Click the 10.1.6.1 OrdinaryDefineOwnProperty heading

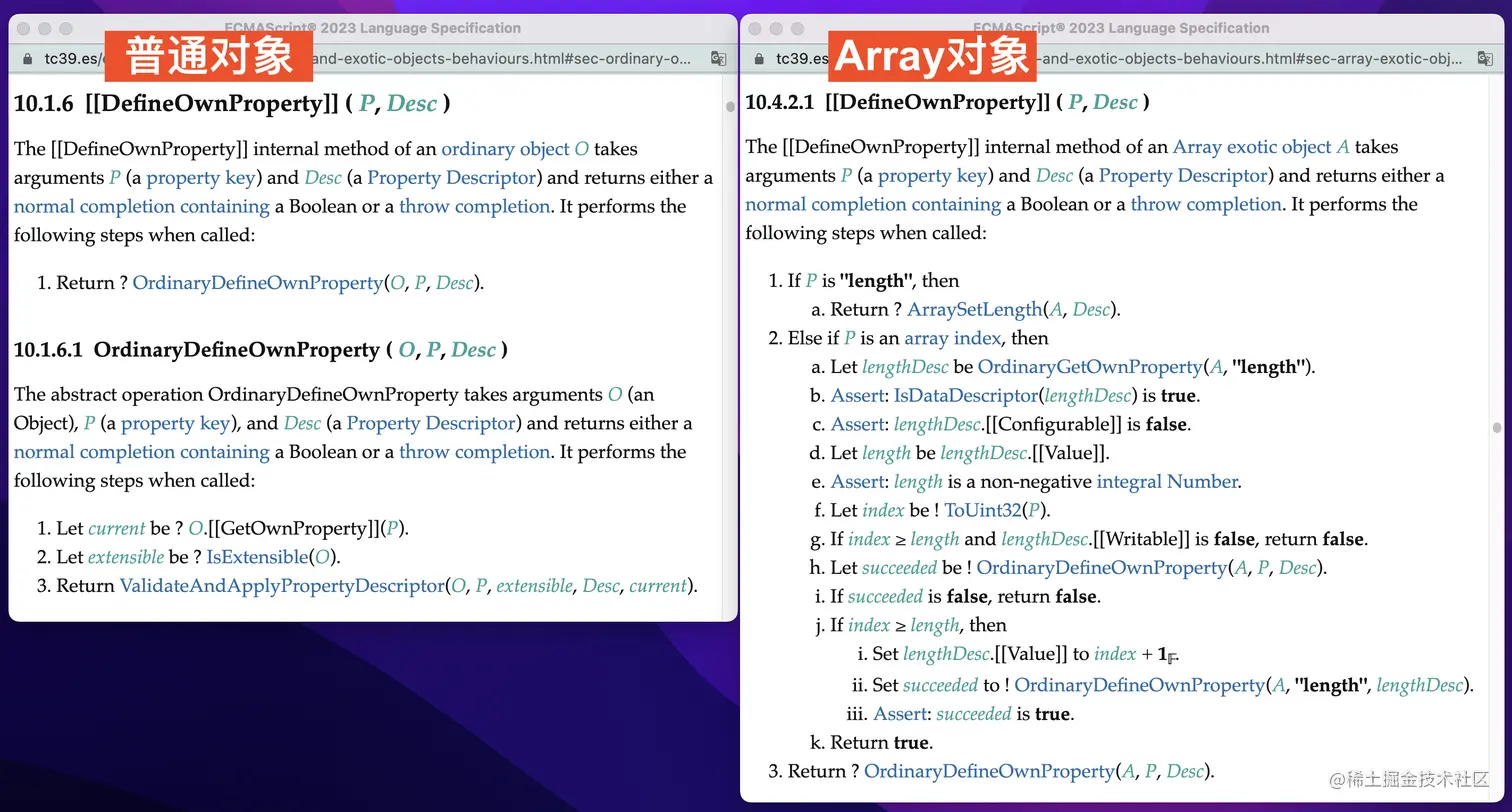(x=260, y=350)
